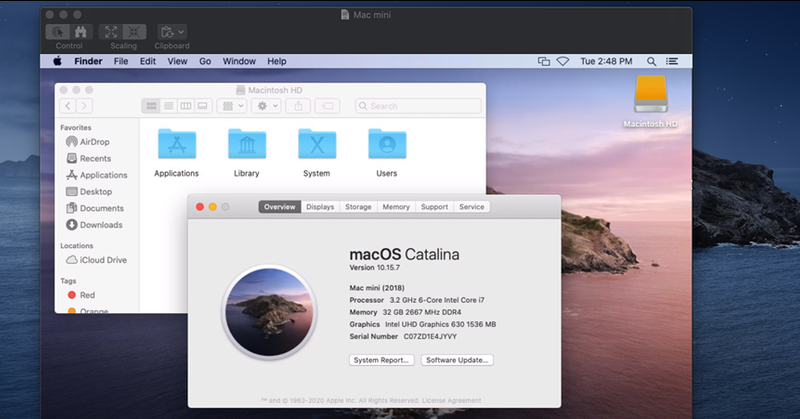Screen dimensions: 800x419
Task: Open the Help menu
Action: [277, 61]
